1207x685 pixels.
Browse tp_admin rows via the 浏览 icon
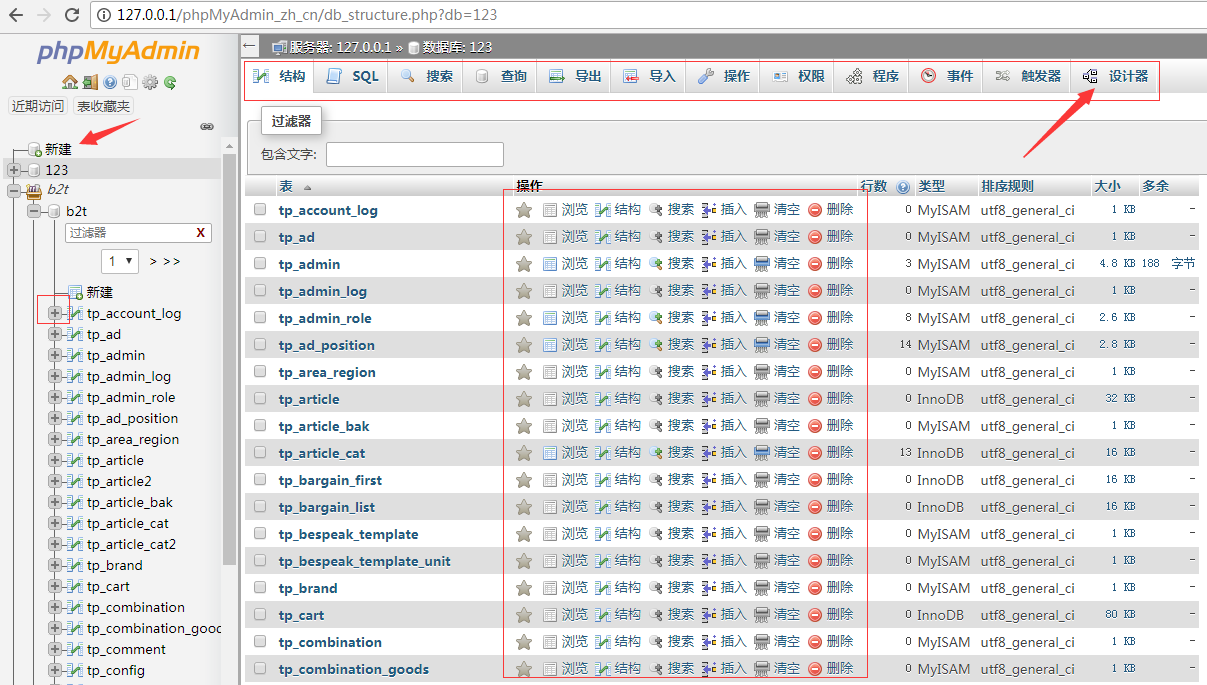pyautogui.click(x=550, y=263)
